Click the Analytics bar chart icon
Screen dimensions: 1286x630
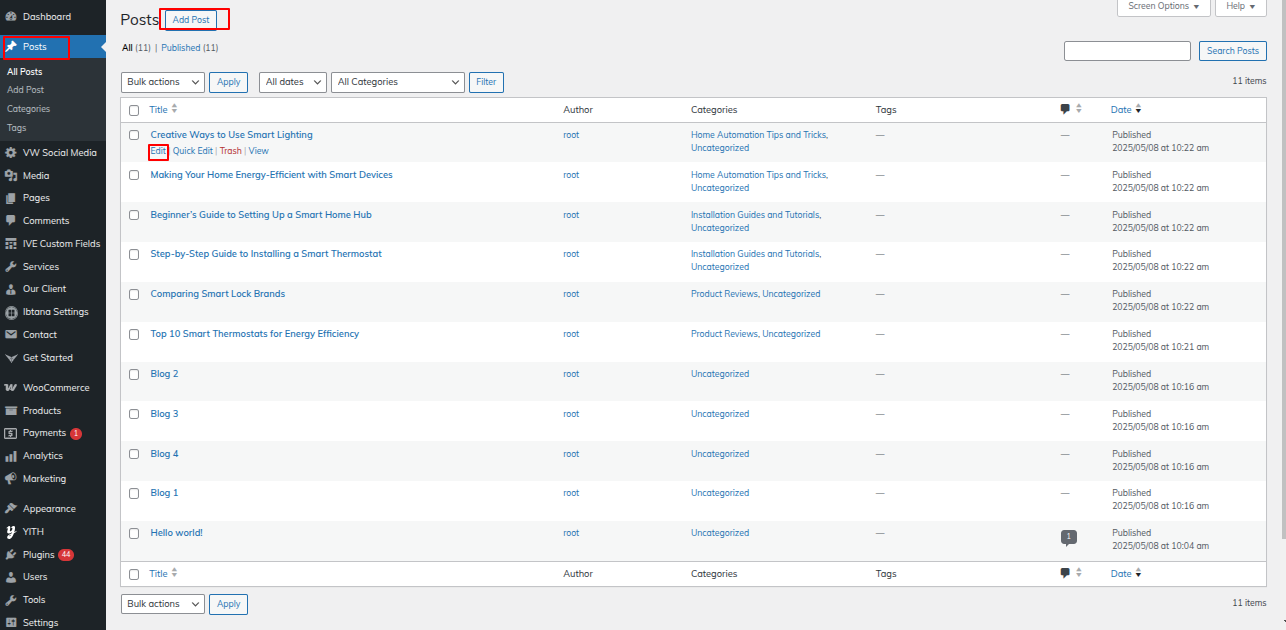coord(11,456)
